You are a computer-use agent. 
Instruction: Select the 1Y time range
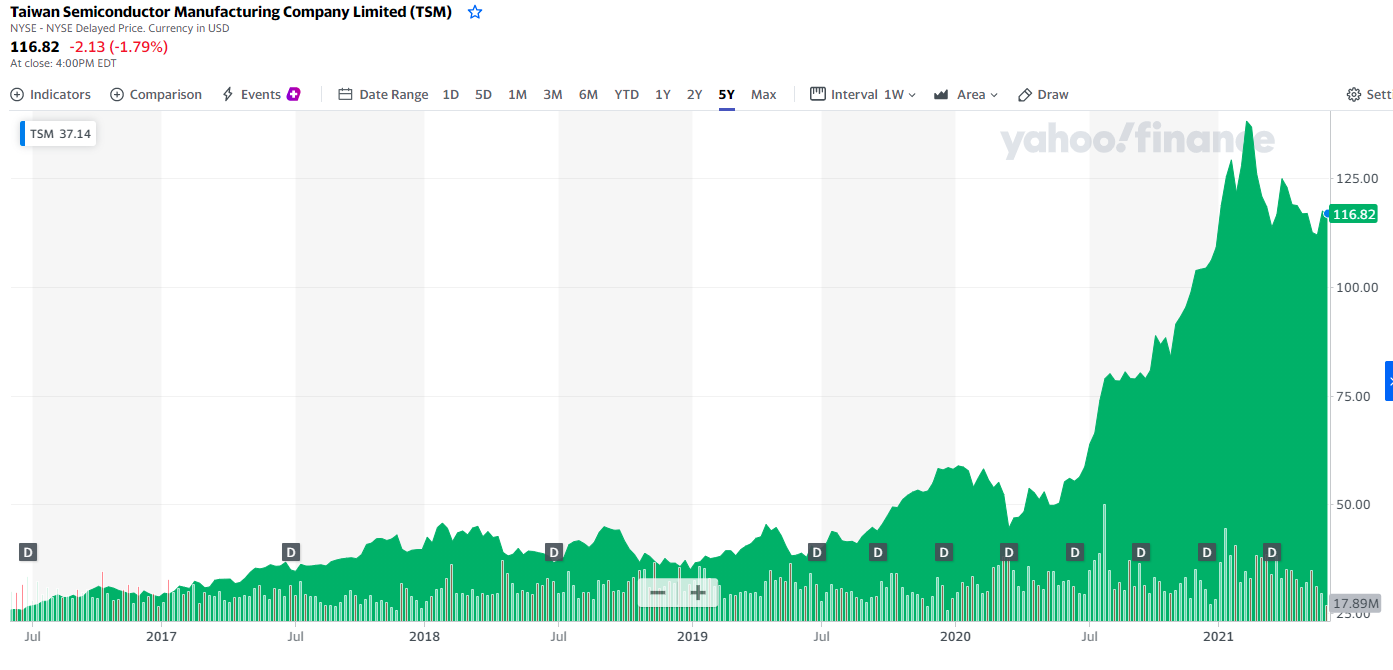tap(663, 94)
